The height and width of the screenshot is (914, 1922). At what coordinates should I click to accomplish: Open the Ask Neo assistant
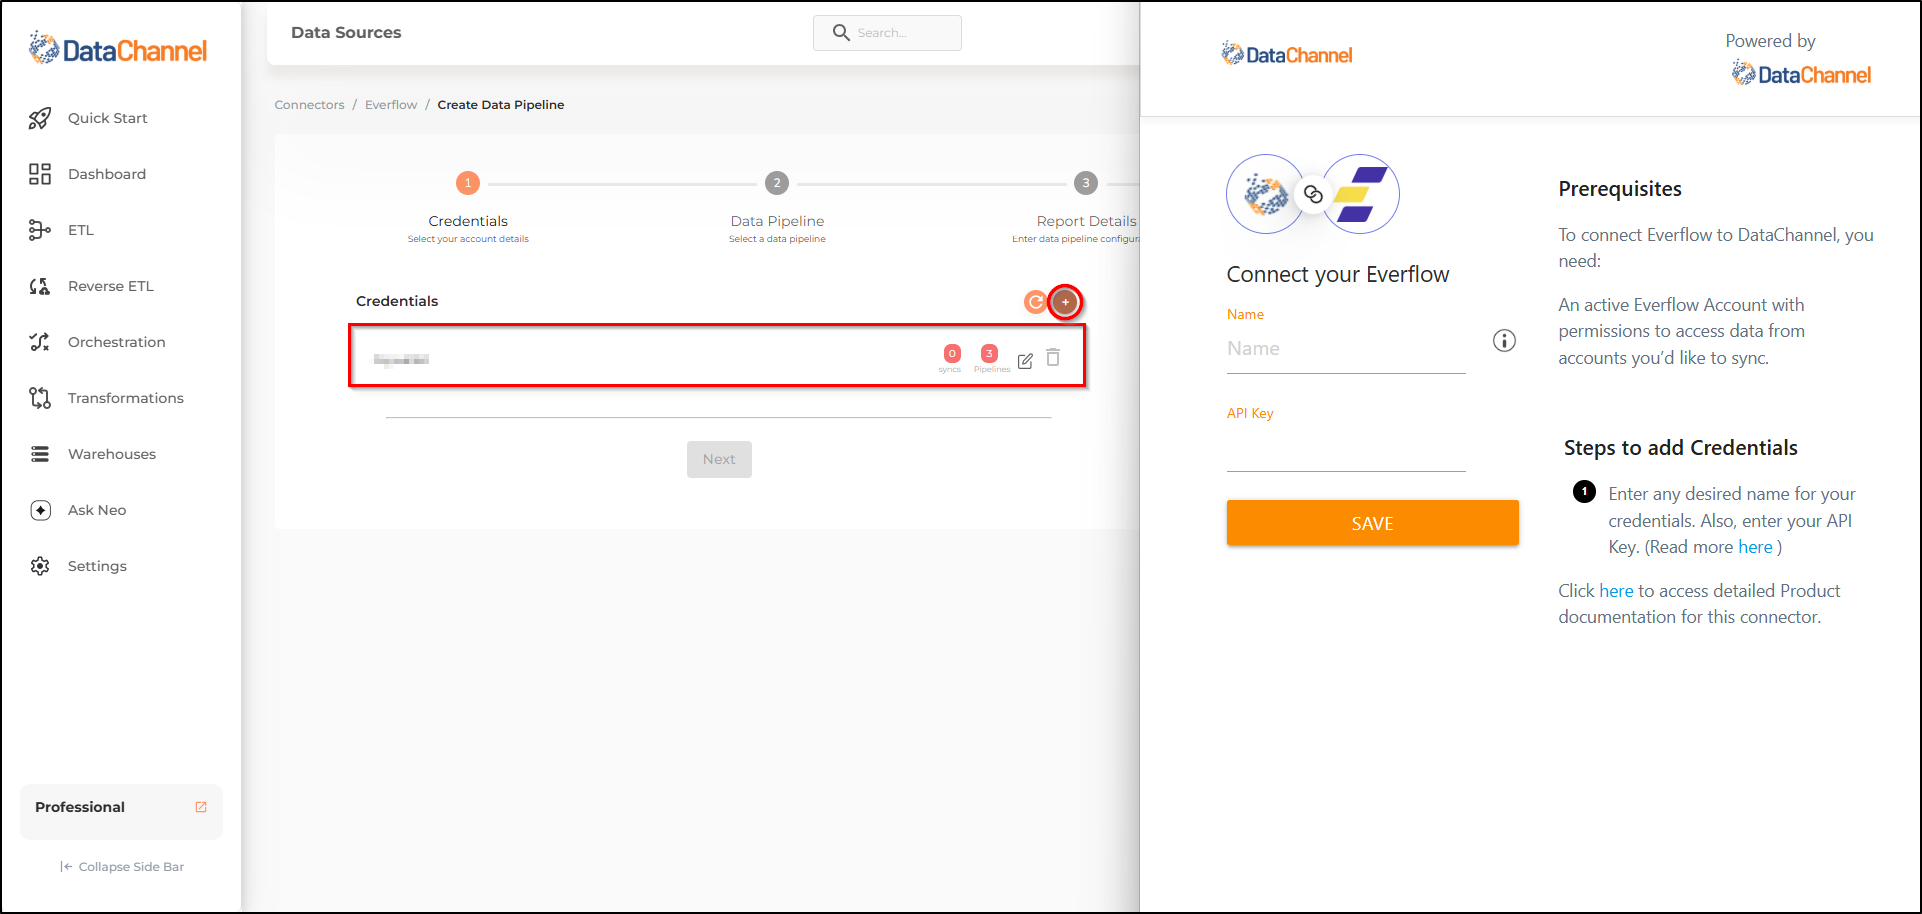(x=97, y=510)
